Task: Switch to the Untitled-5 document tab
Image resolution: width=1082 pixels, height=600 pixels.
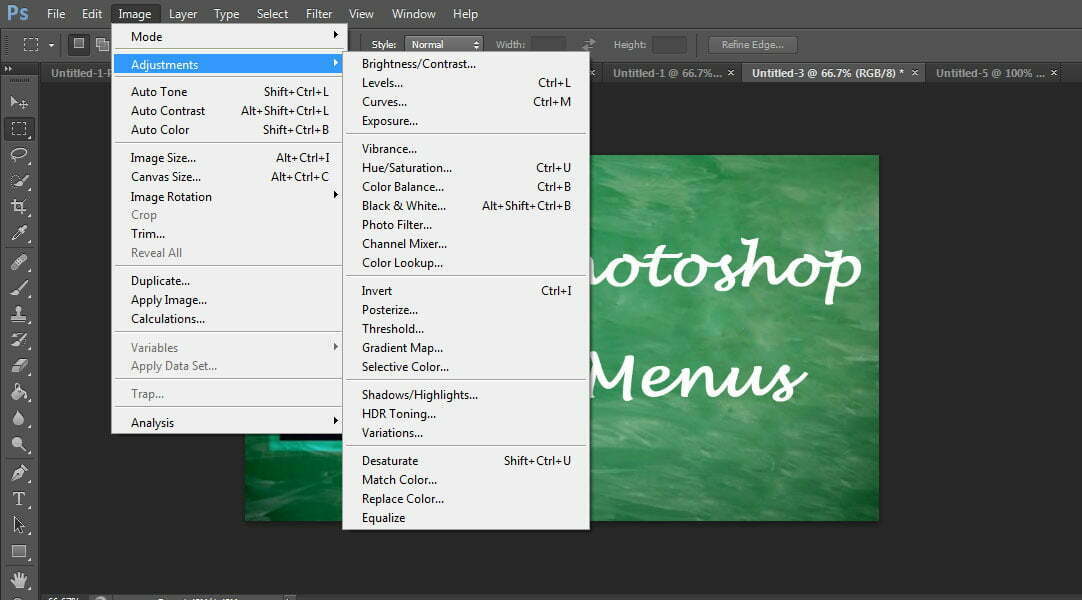Action: coord(990,73)
